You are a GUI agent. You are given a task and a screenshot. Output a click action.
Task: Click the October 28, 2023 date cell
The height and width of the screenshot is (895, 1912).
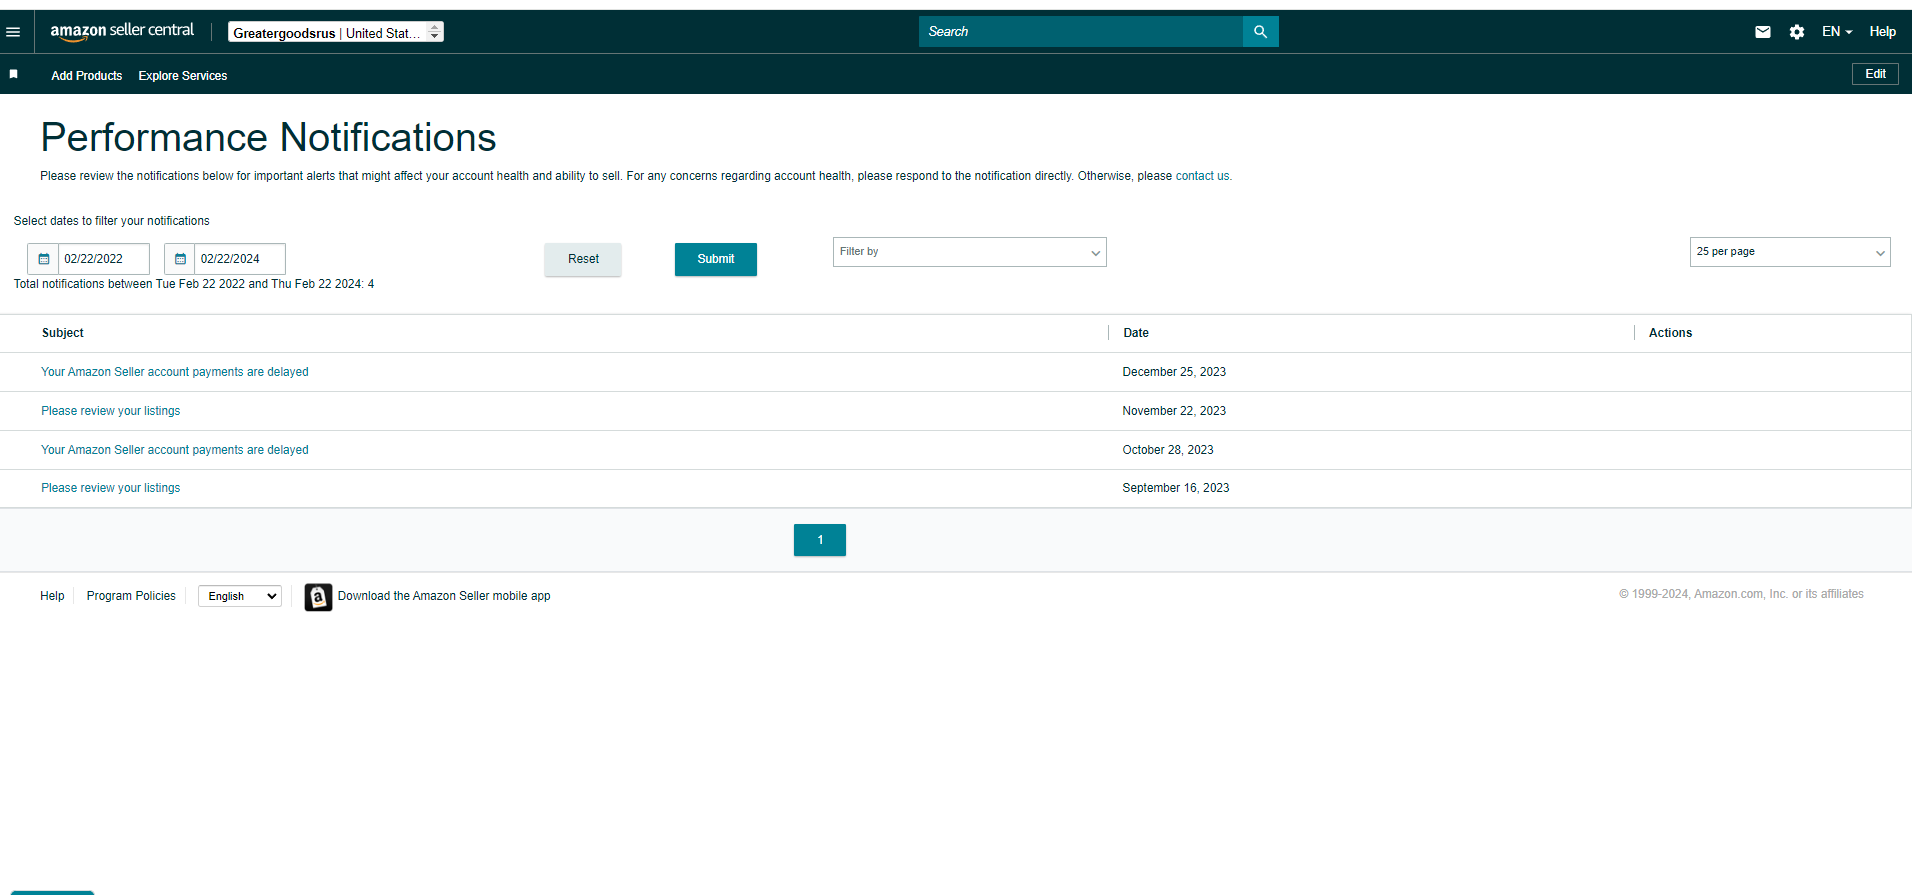pyautogui.click(x=1168, y=450)
